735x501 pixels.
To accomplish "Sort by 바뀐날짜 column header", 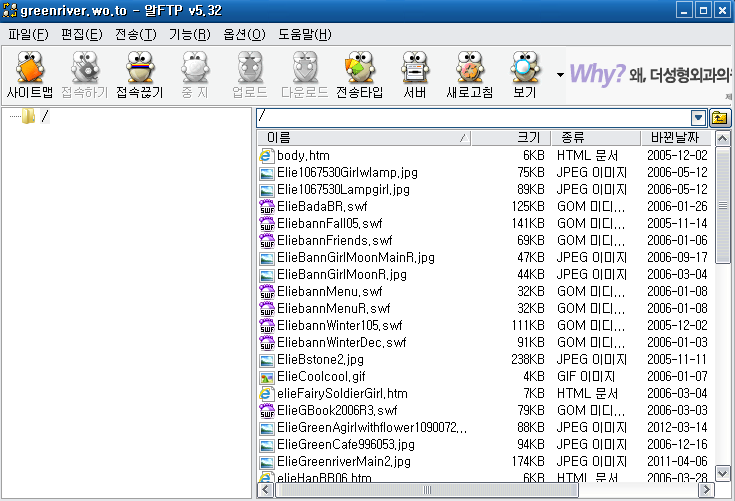I will coord(678,137).
